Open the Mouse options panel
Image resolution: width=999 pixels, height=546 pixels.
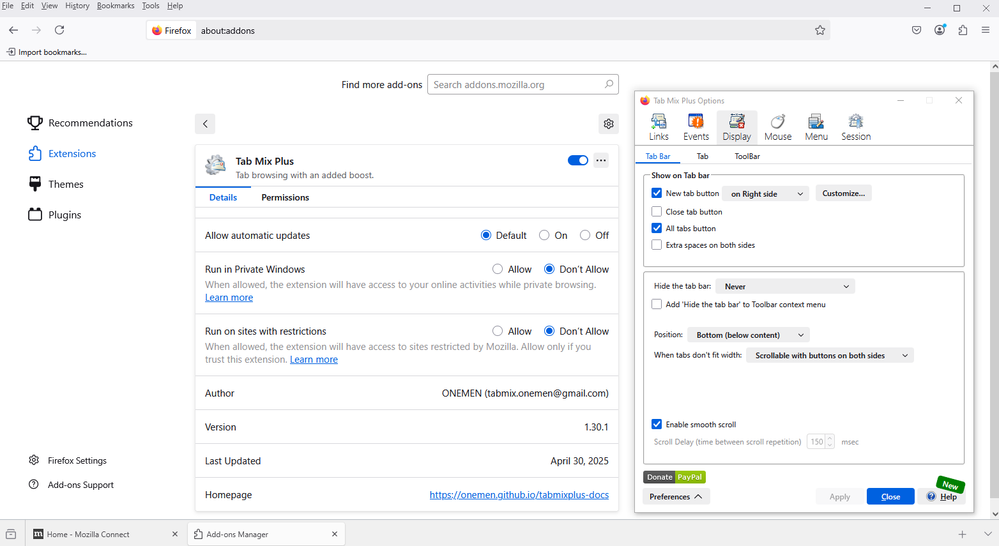(777, 127)
